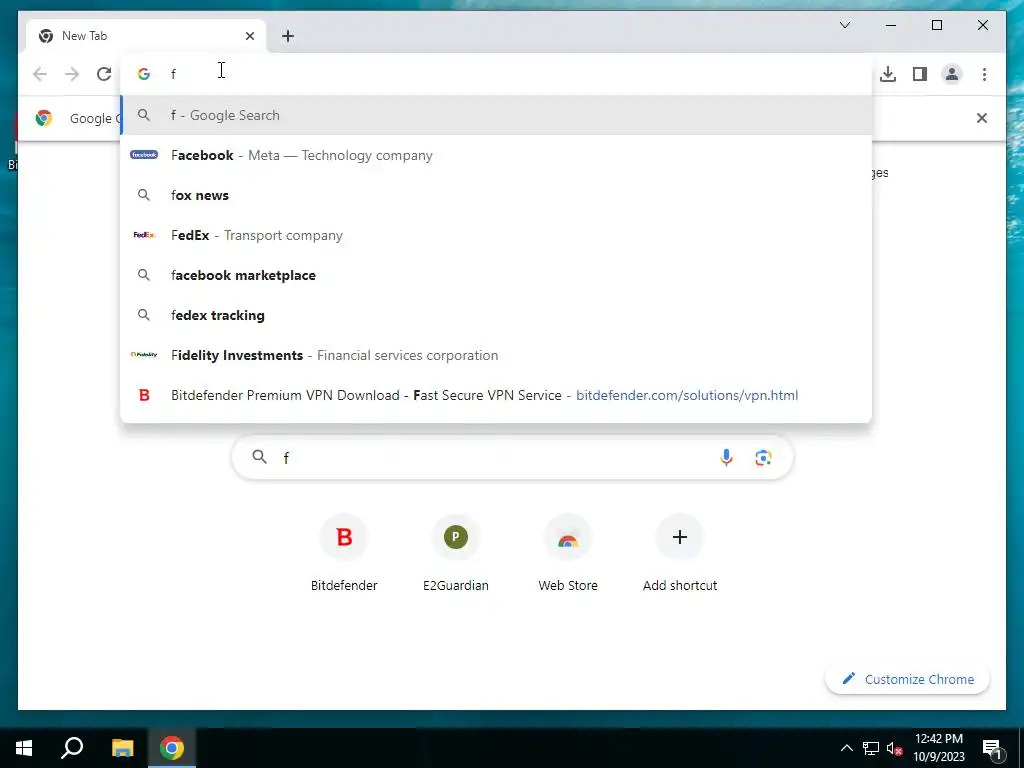Open Chrome three-dot menu

tap(984, 74)
